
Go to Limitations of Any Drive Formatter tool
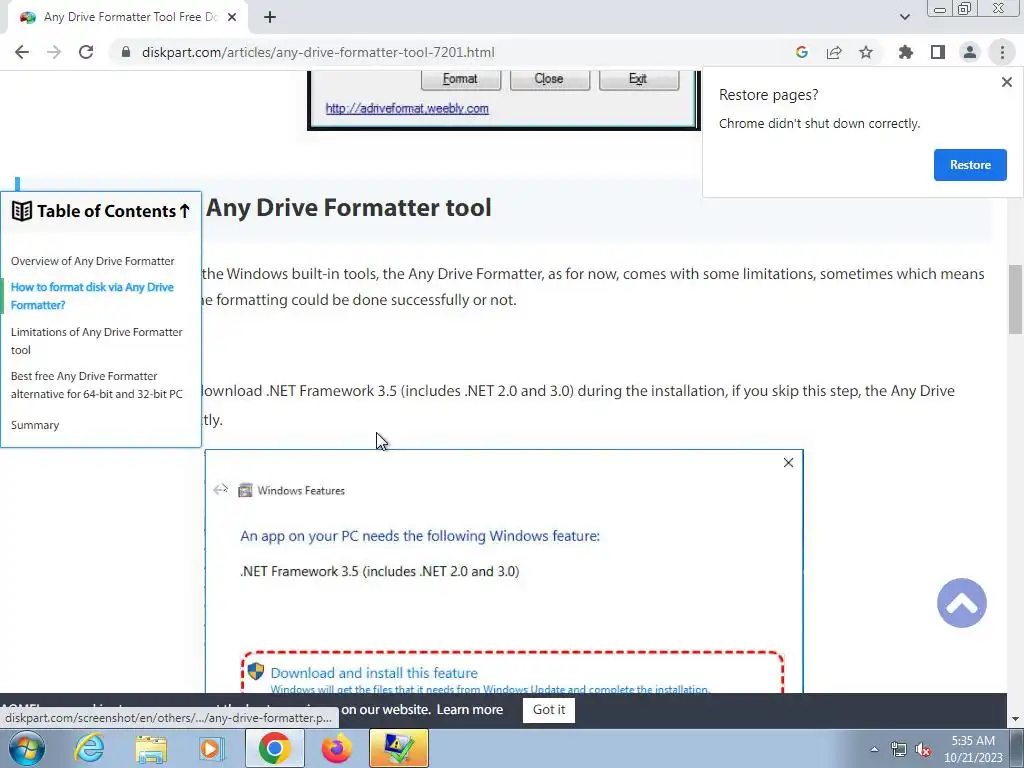tap(97, 341)
